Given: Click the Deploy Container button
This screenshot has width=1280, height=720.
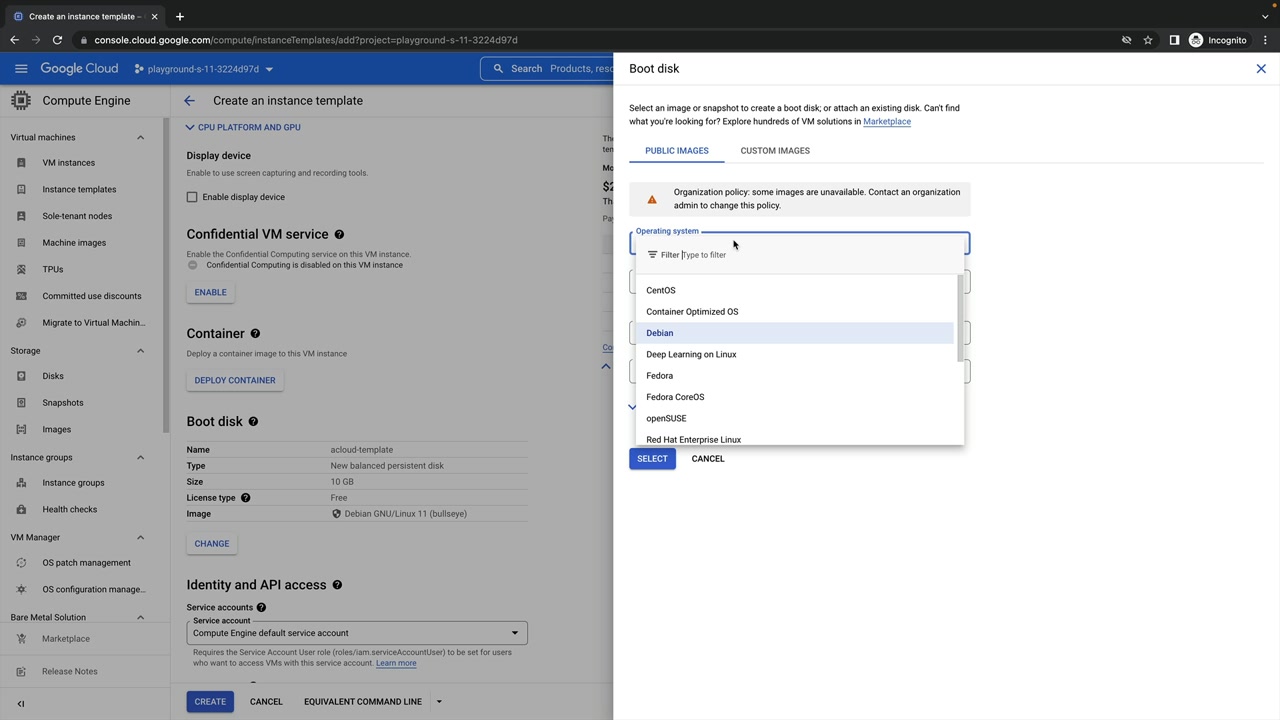Looking at the screenshot, I should [x=235, y=380].
